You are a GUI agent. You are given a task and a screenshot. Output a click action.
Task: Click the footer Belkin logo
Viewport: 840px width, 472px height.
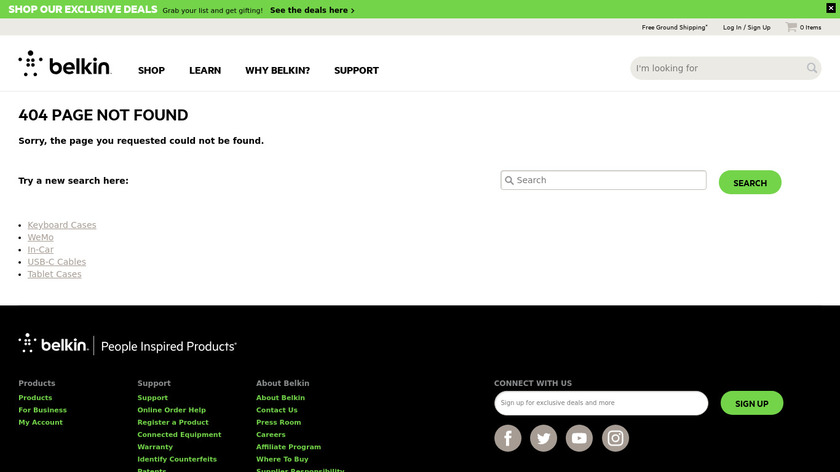[x=54, y=344]
